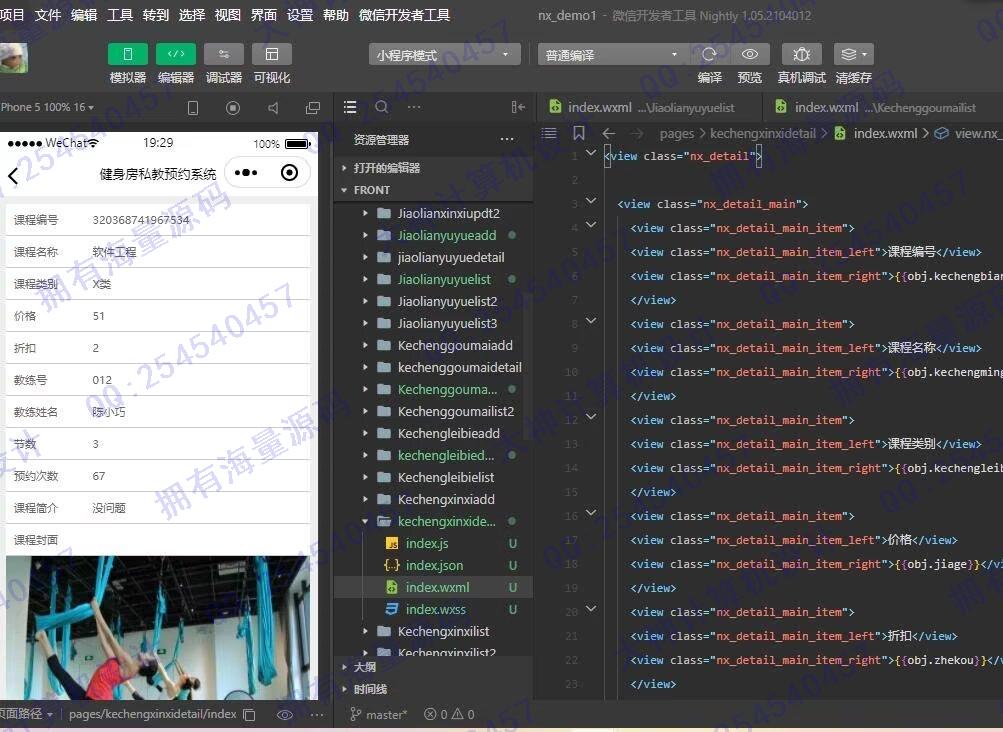This screenshot has height=732, width=1003.
Task: Click the simulator rotate device icon
Action: coord(193,108)
